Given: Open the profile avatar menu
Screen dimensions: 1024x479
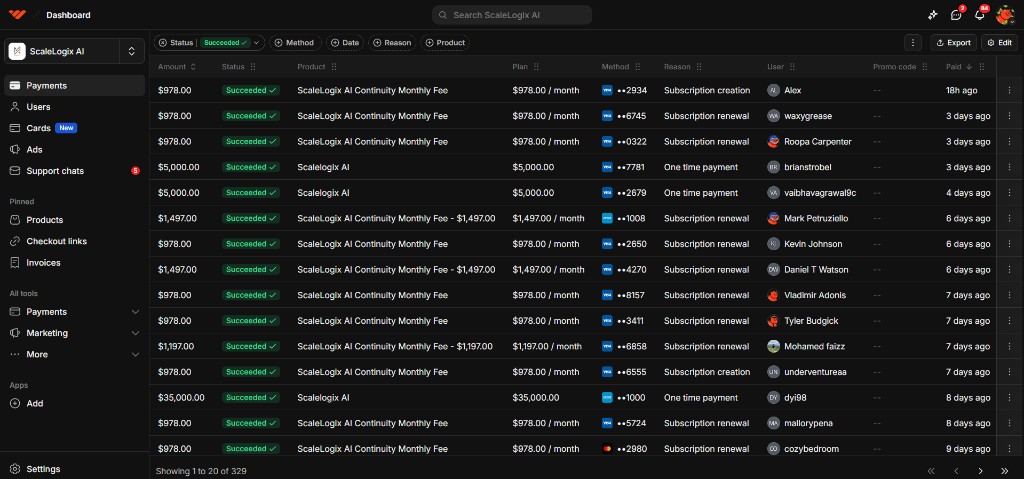Looking at the screenshot, I should point(1006,15).
